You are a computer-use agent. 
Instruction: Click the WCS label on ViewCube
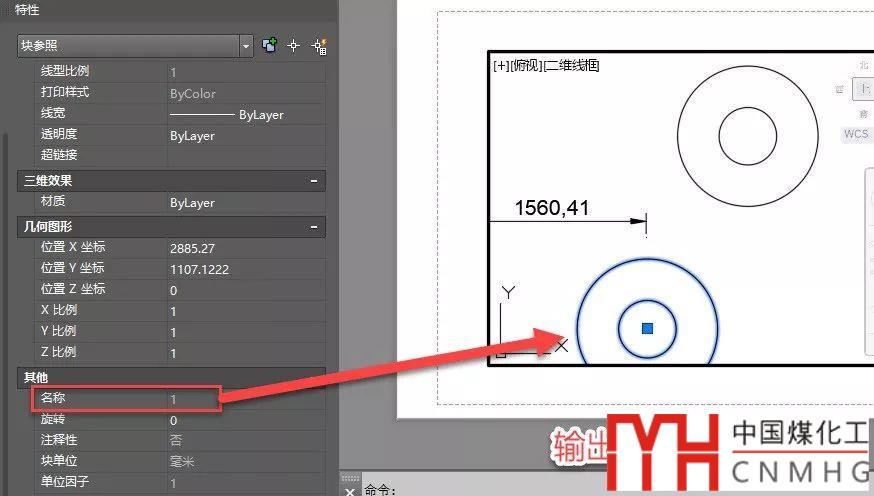[x=855, y=134]
